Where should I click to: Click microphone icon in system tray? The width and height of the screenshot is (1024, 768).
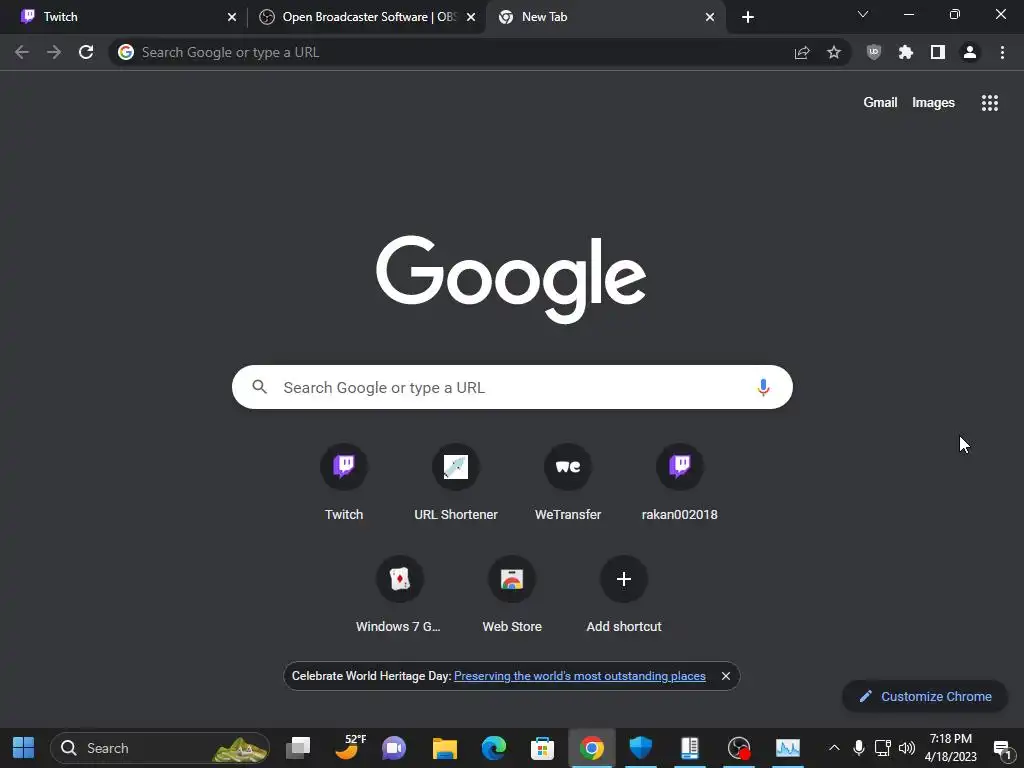(859, 748)
